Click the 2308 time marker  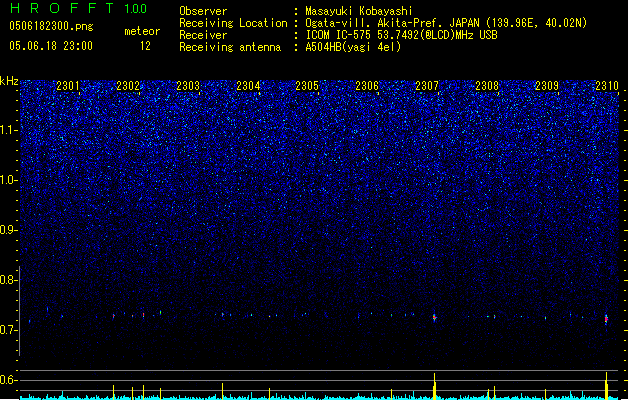coord(487,86)
